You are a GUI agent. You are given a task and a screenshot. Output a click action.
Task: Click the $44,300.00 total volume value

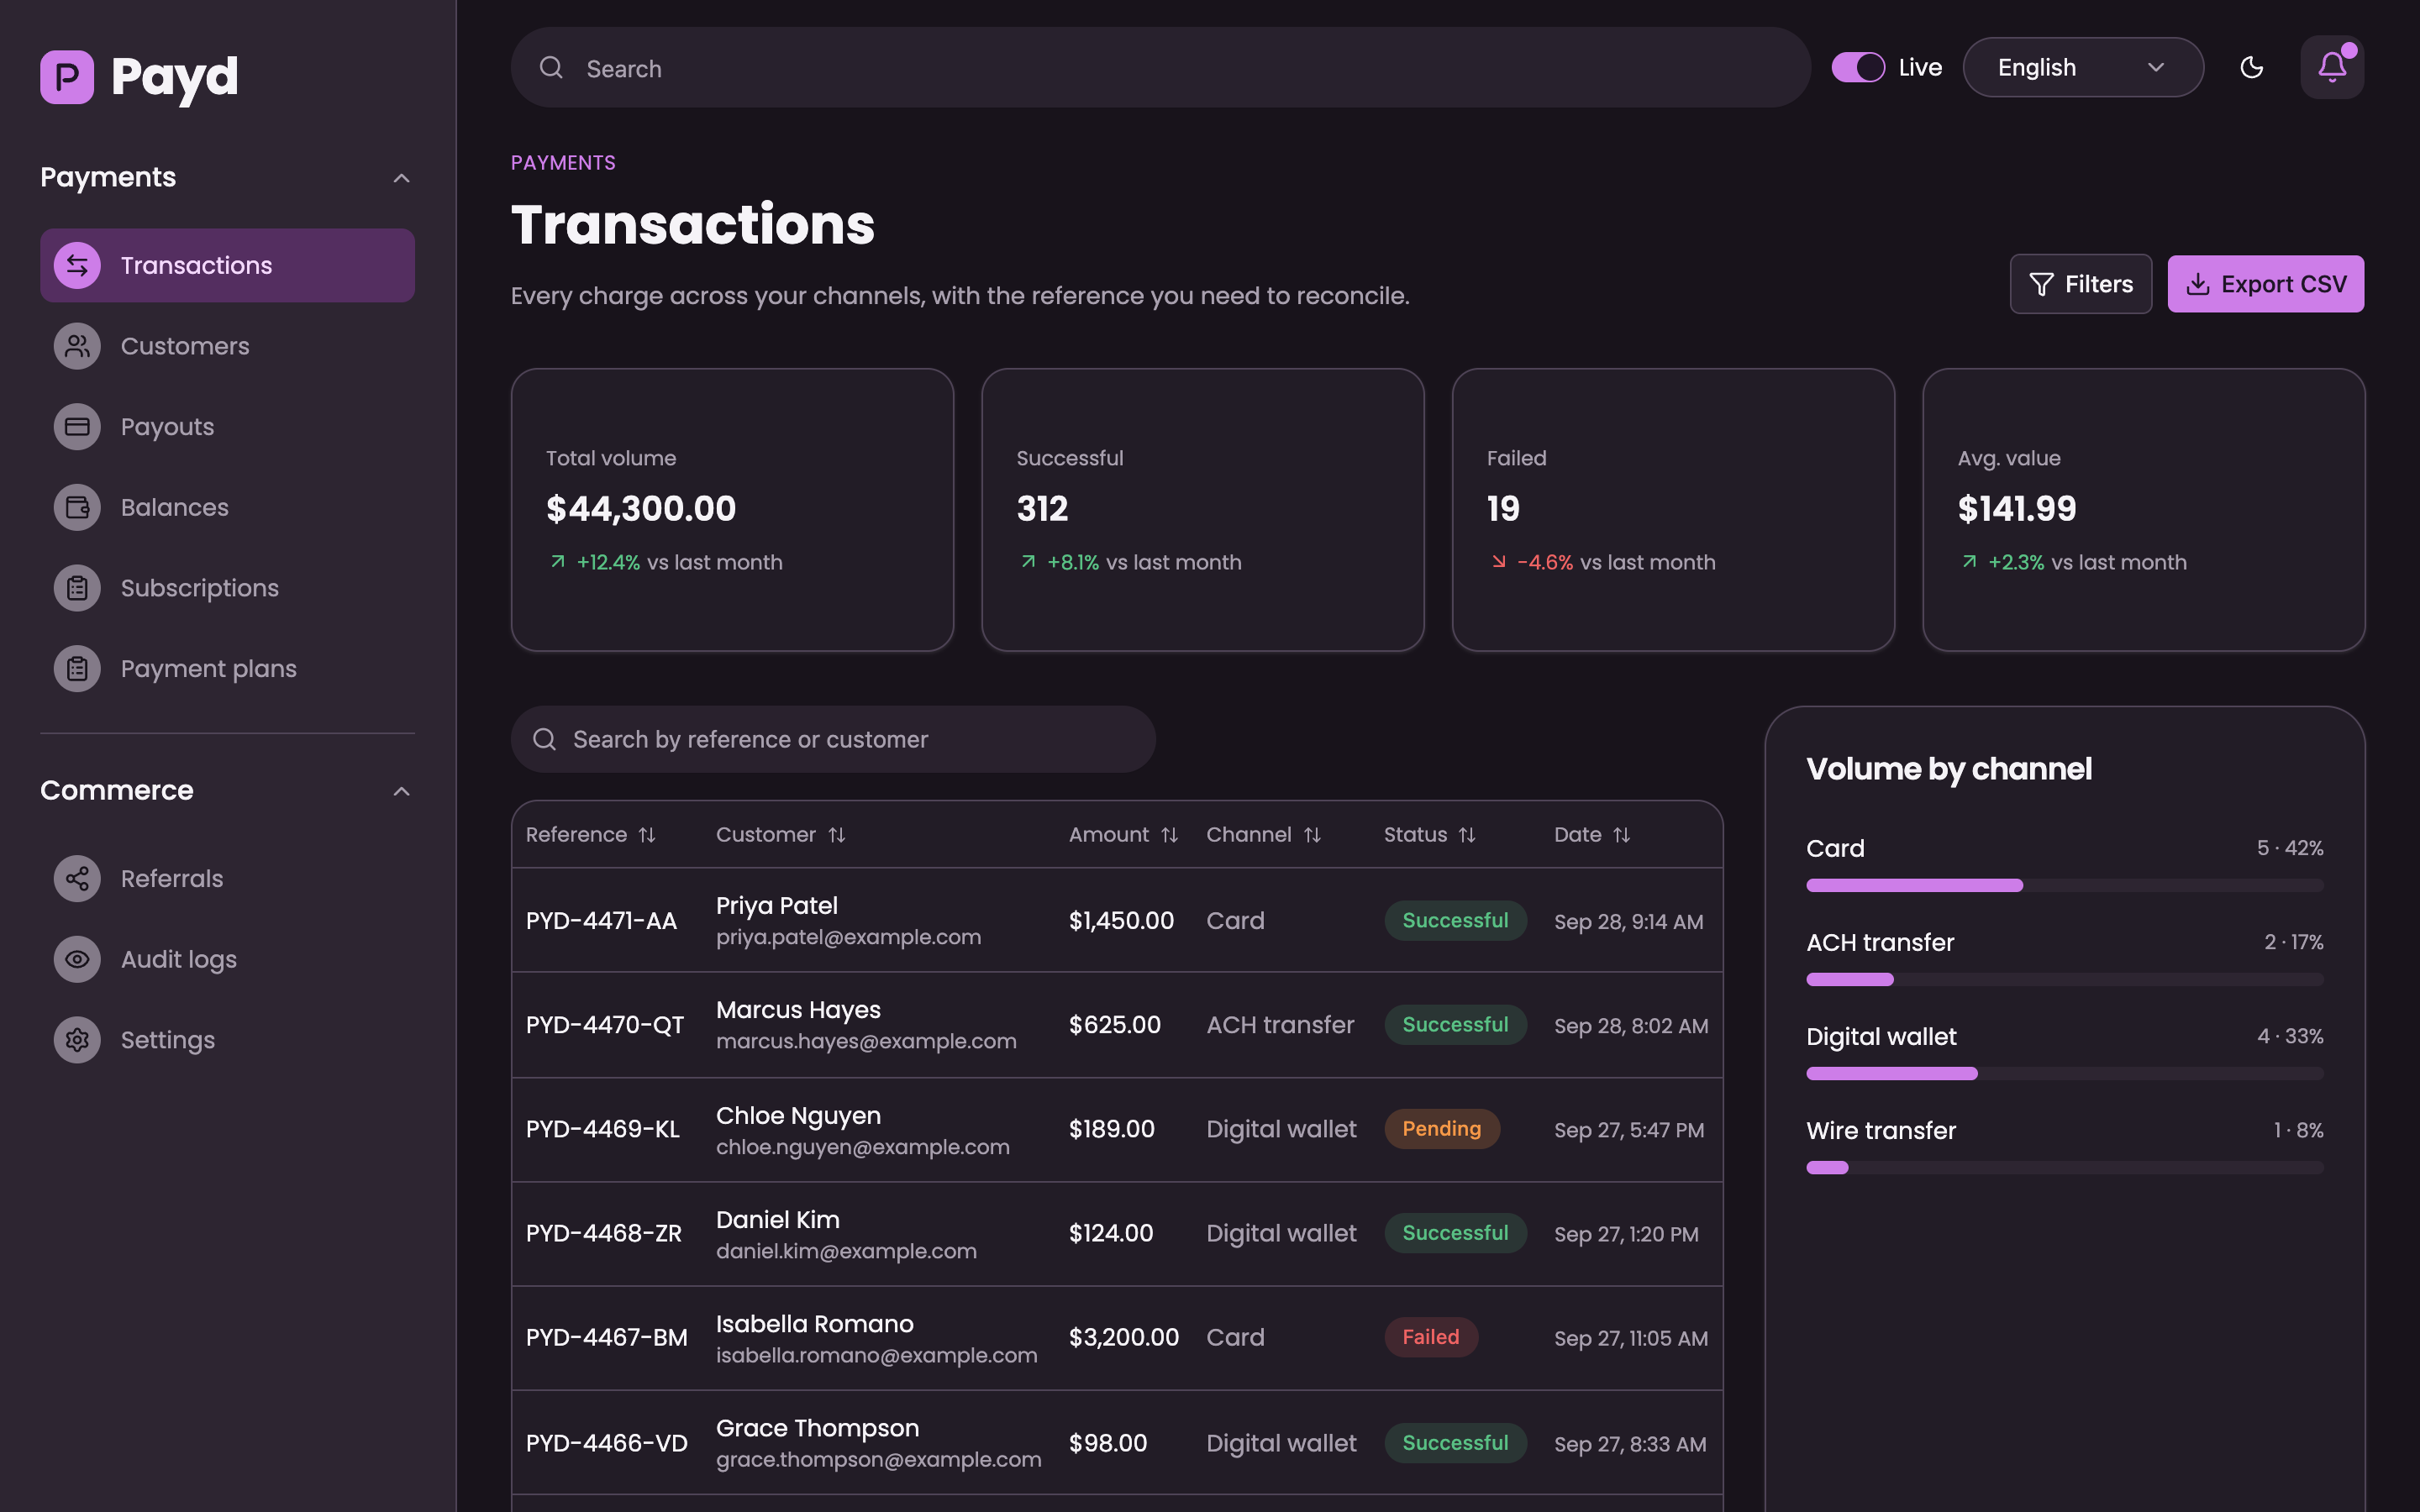click(x=641, y=509)
